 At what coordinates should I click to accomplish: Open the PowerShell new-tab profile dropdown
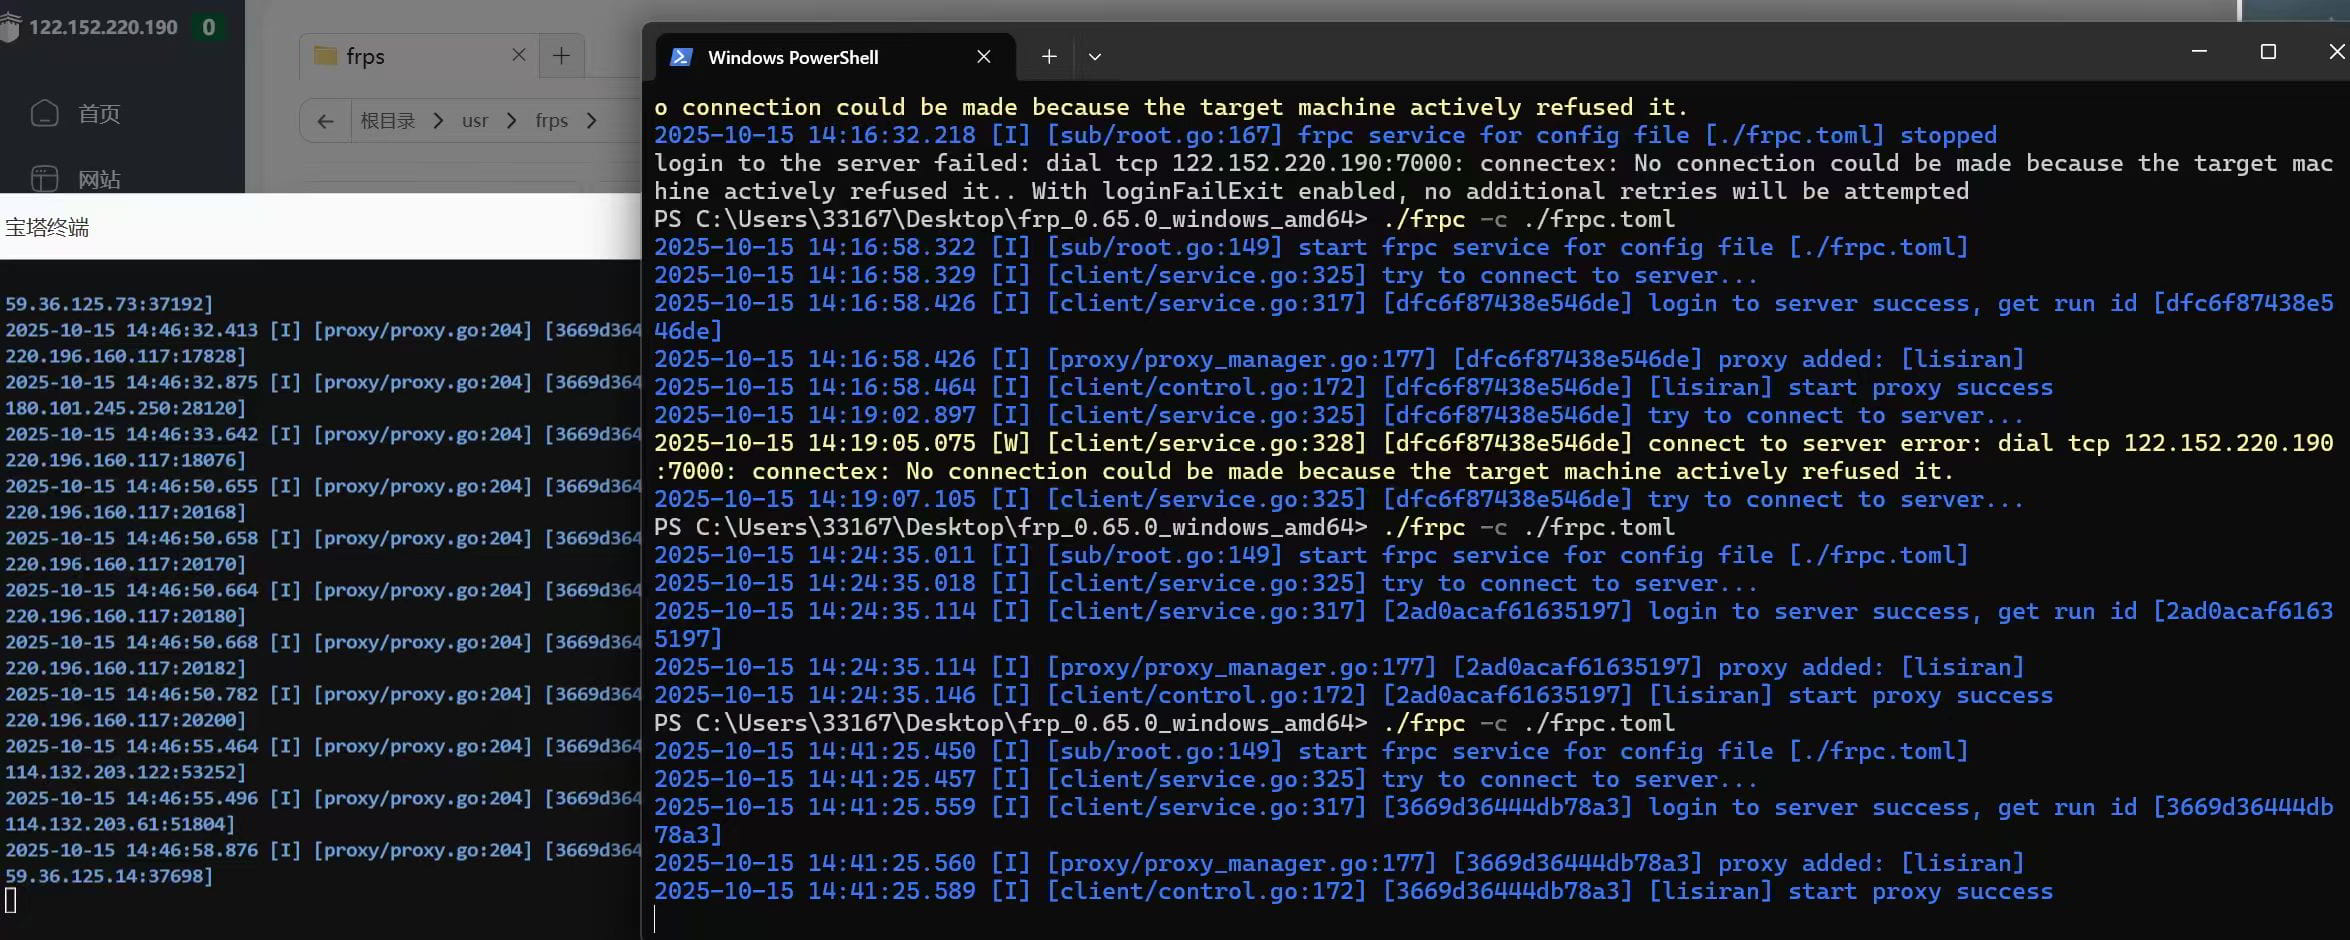(x=1095, y=57)
